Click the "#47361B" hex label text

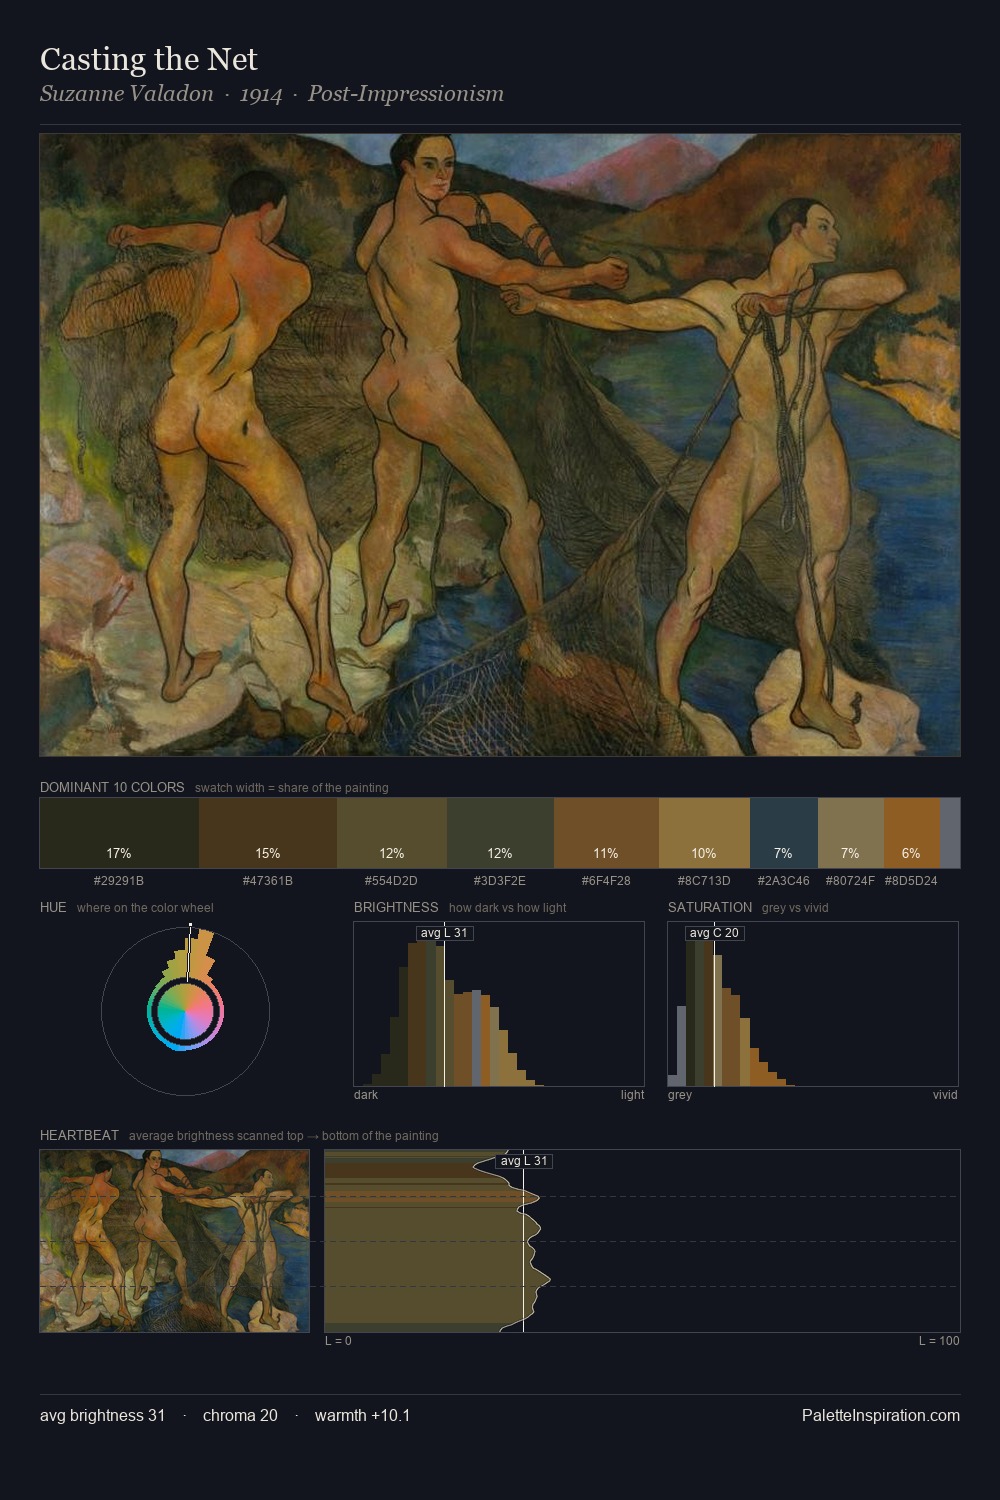[x=268, y=881]
